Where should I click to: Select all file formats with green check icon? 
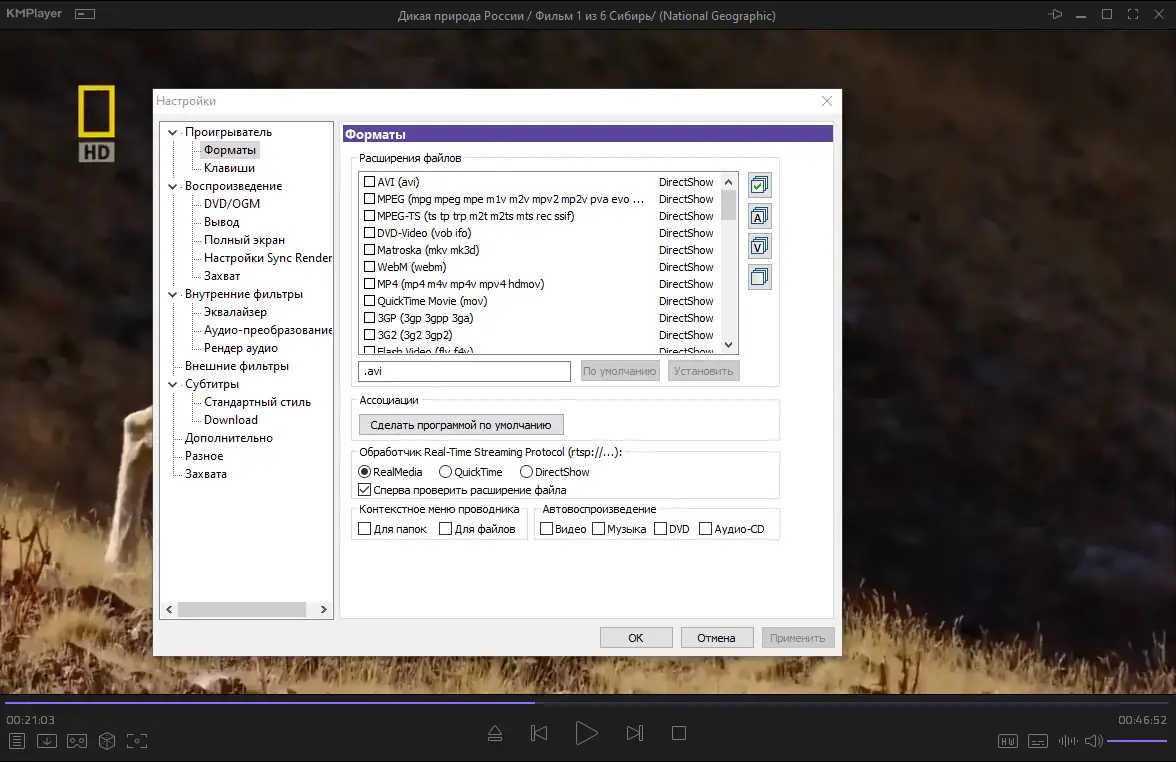click(x=759, y=185)
